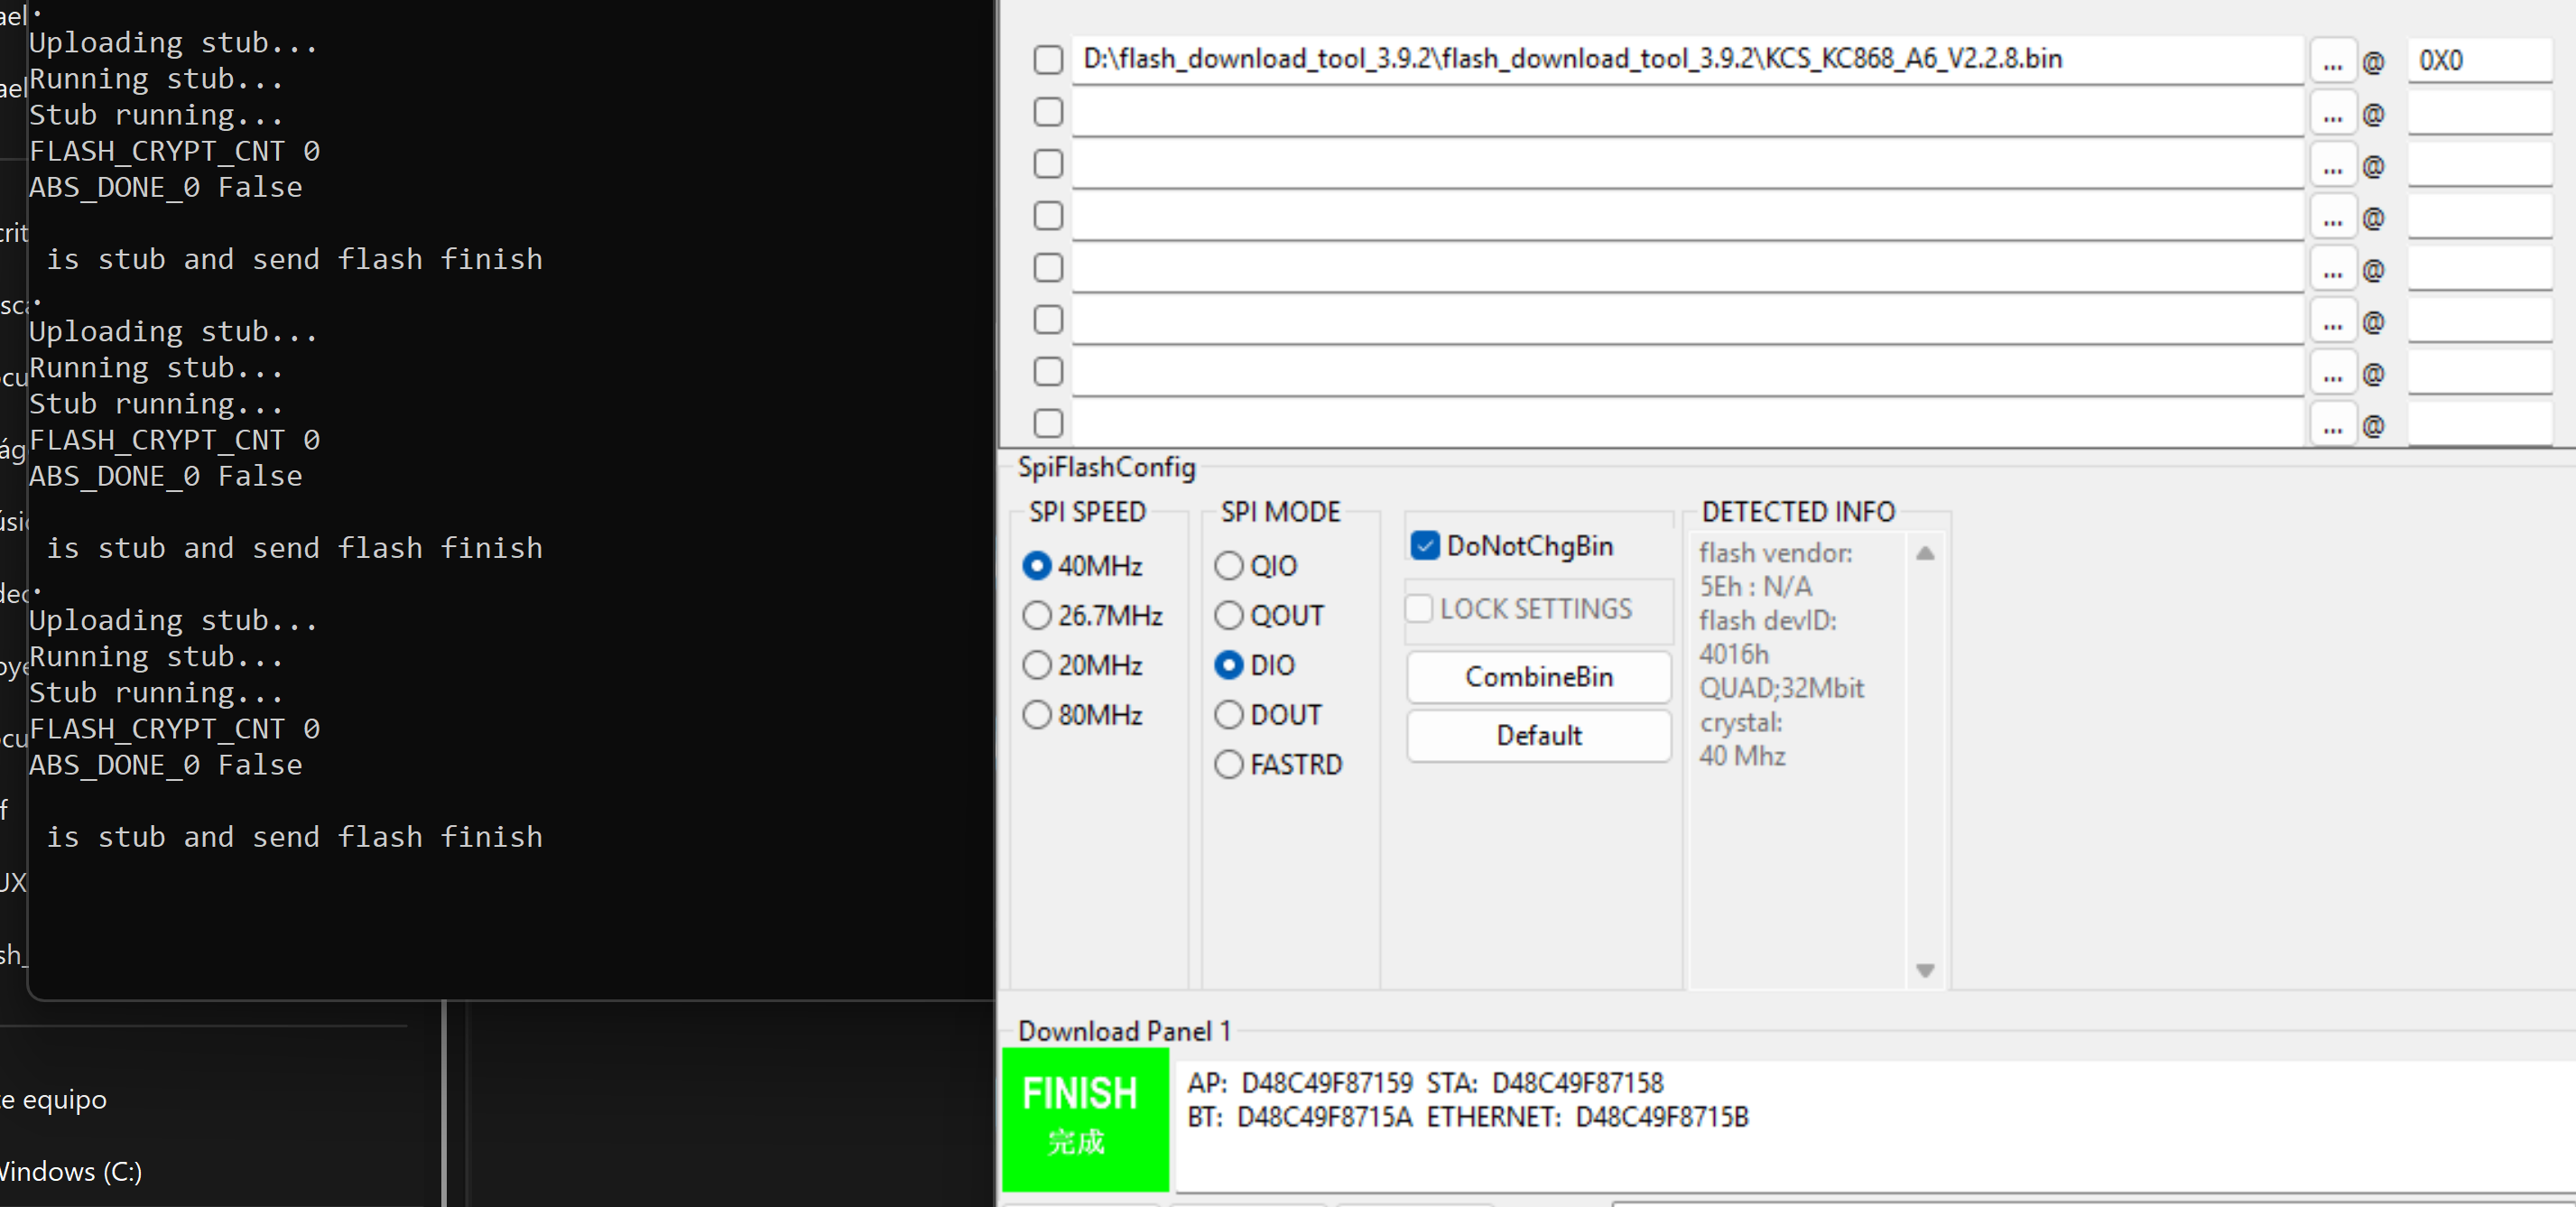Select DOUT SPI mode
2576x1207 pixels.
1228,714
